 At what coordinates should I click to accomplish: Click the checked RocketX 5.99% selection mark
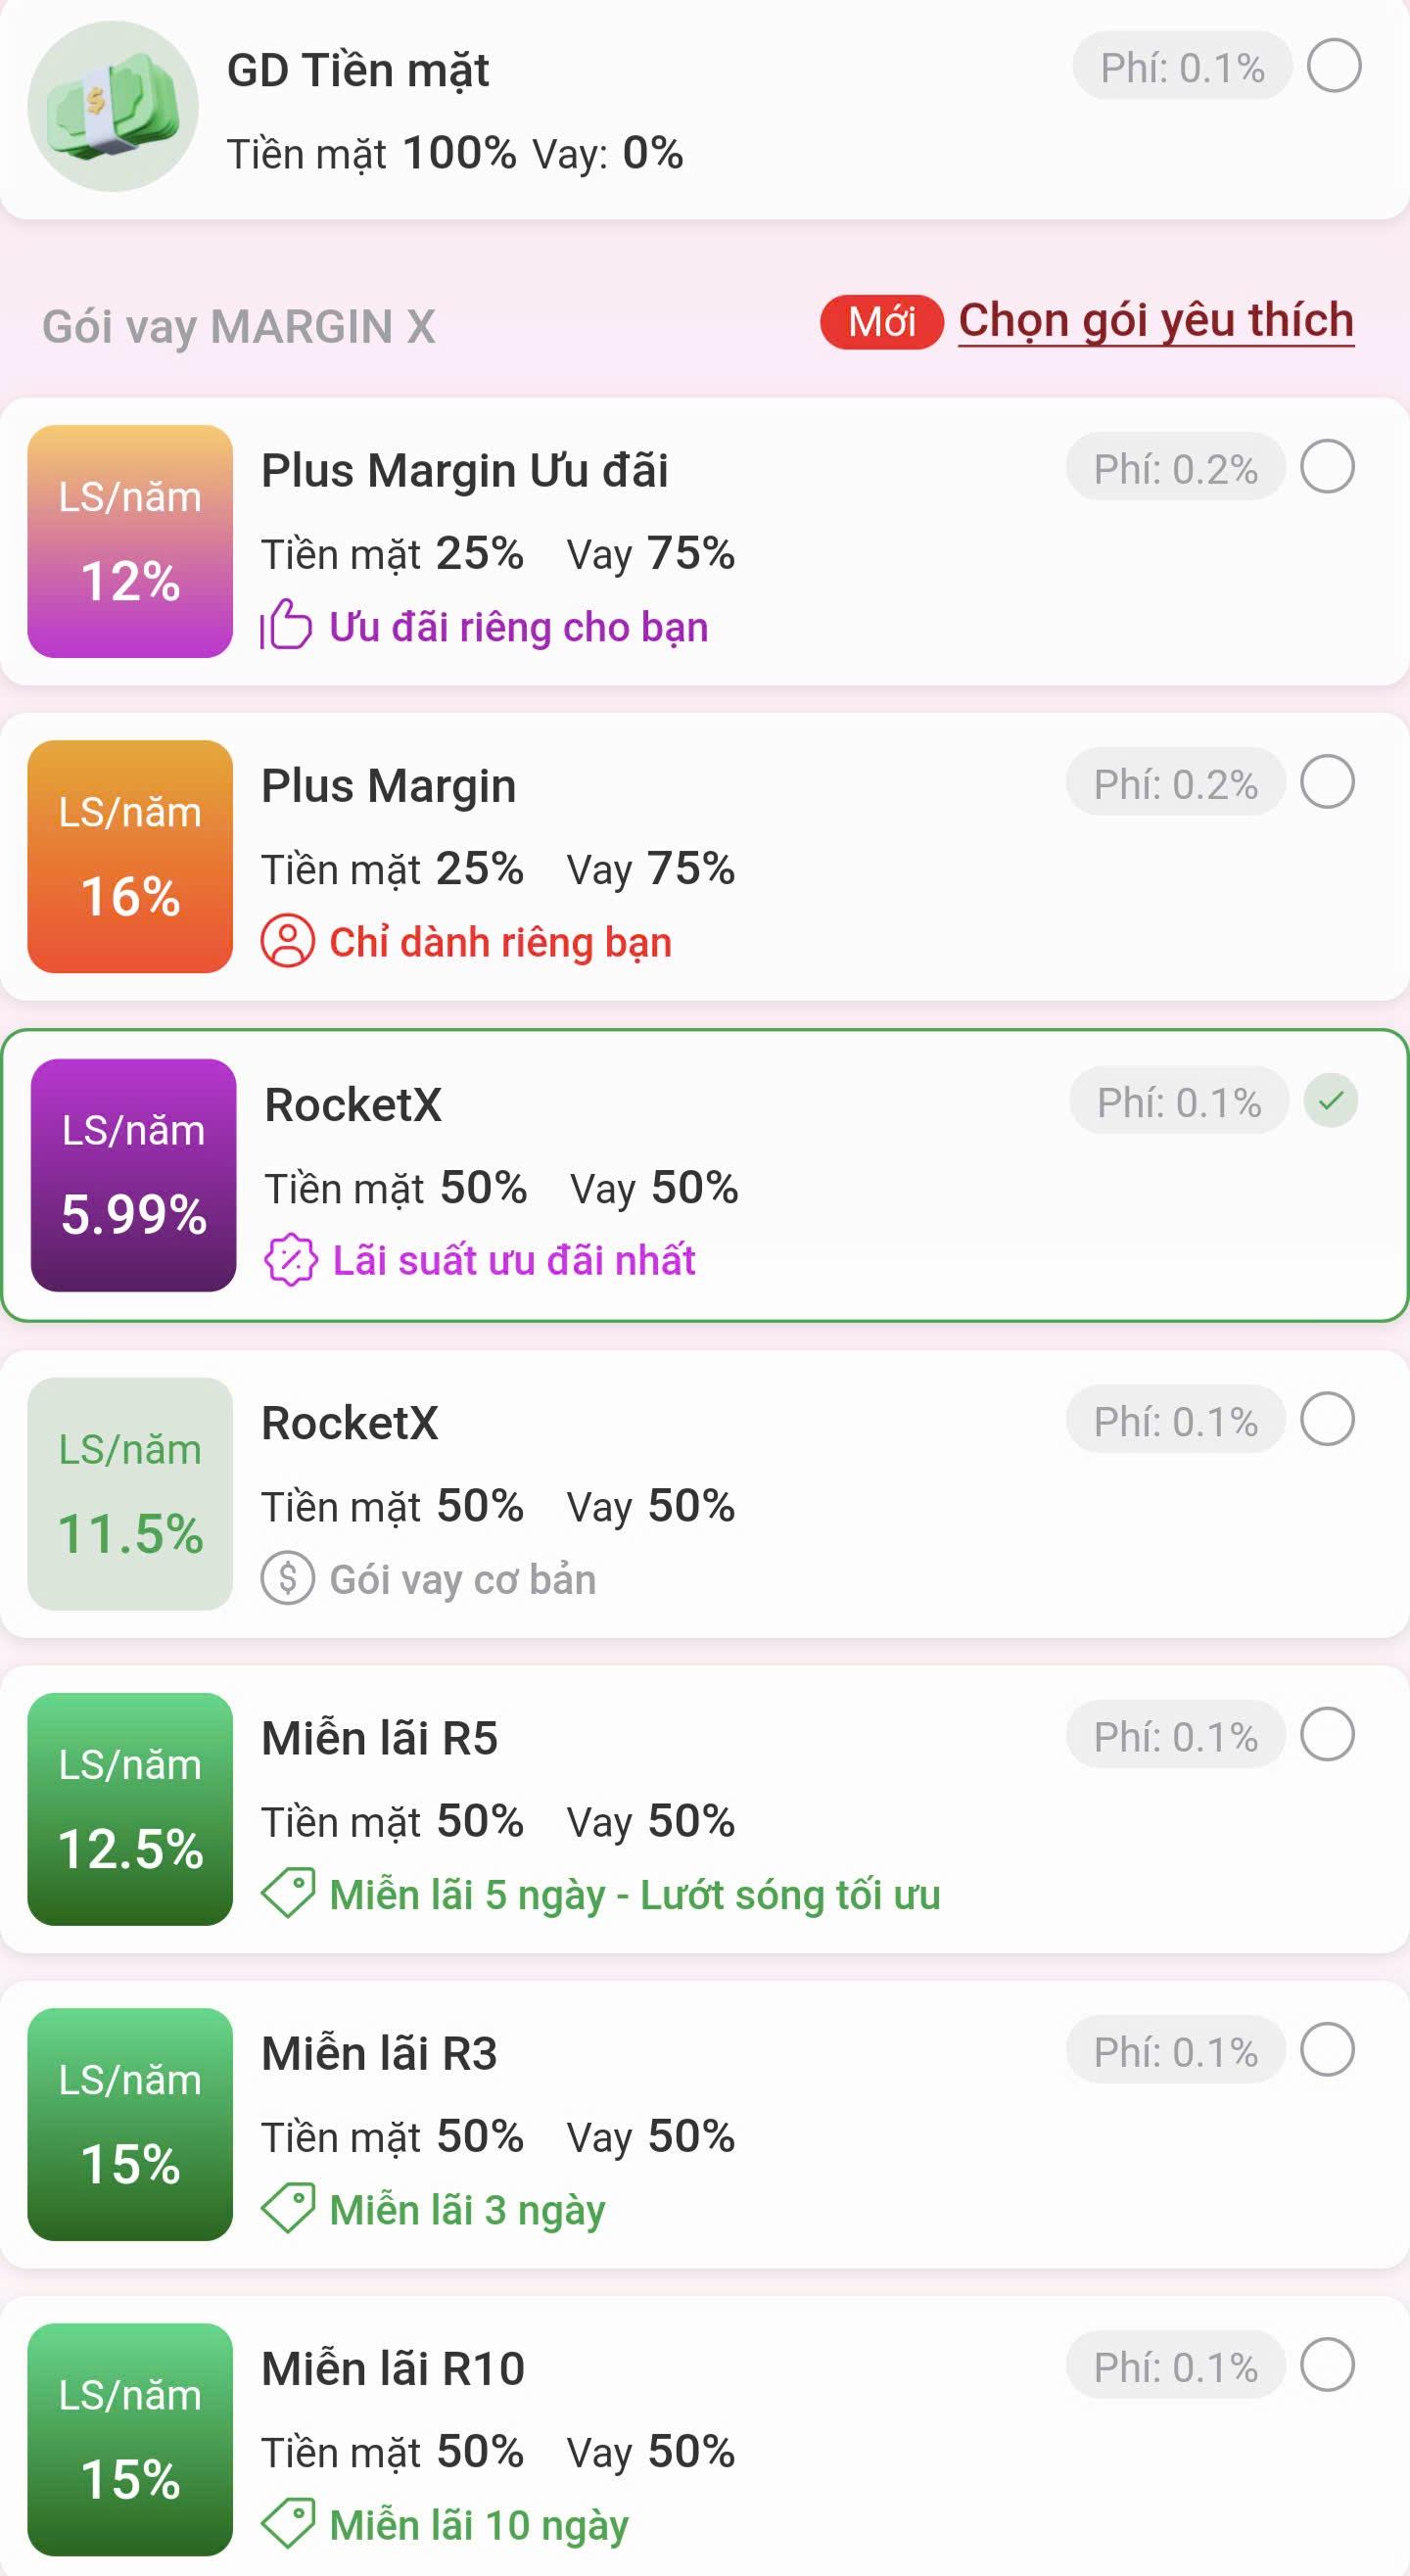click(x=1330, y=1100)
